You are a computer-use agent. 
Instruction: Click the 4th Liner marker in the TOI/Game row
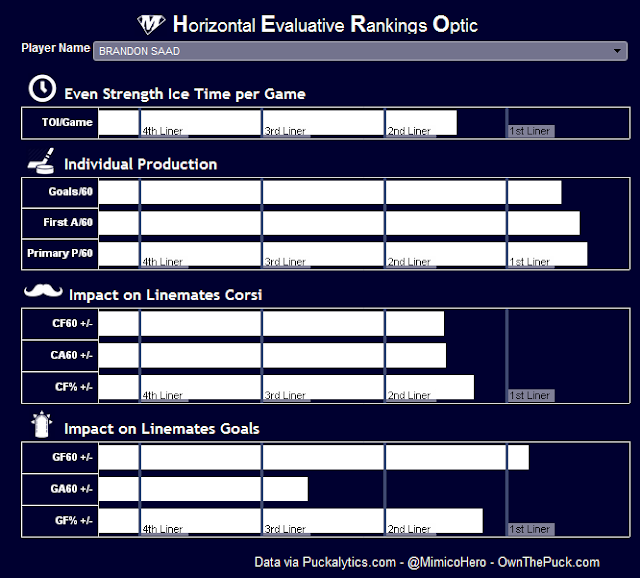[162, 131]
